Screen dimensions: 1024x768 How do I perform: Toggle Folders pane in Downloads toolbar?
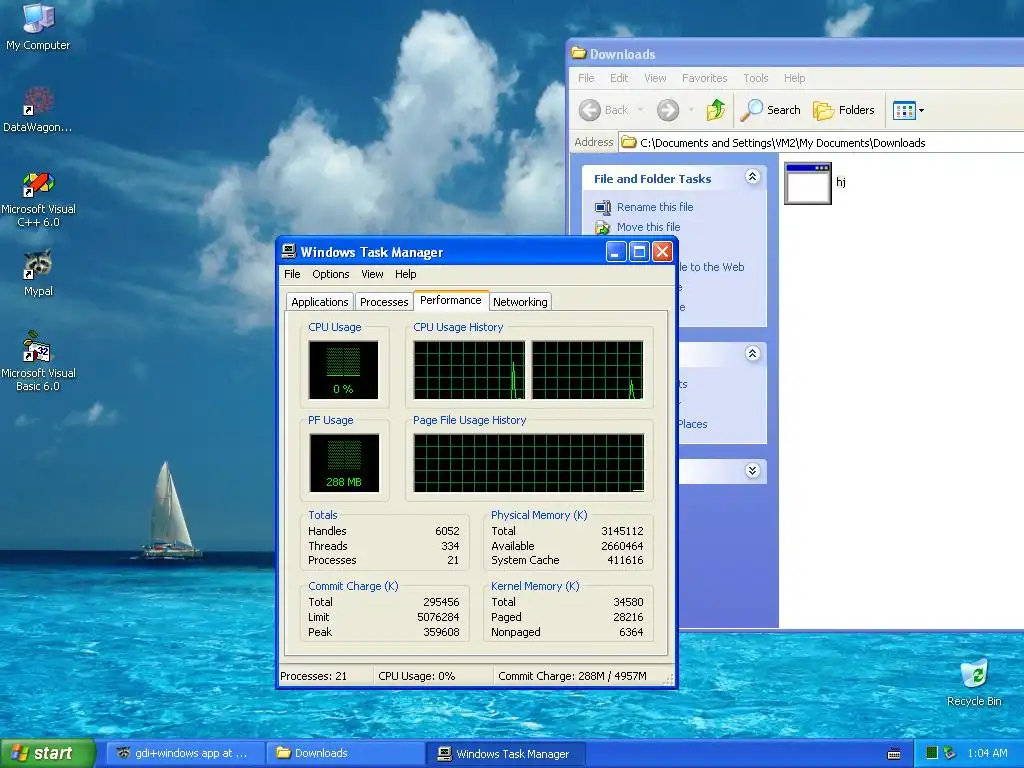coord(844,110)
